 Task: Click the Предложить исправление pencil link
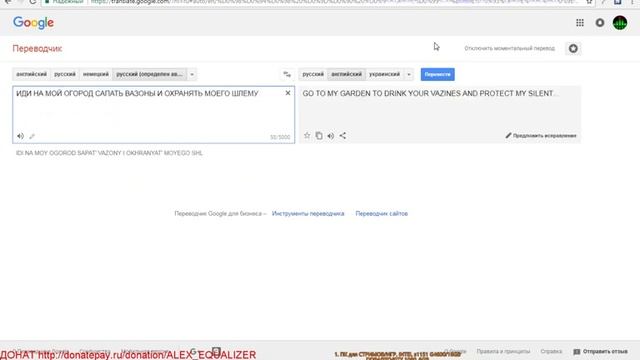[541, 136]
